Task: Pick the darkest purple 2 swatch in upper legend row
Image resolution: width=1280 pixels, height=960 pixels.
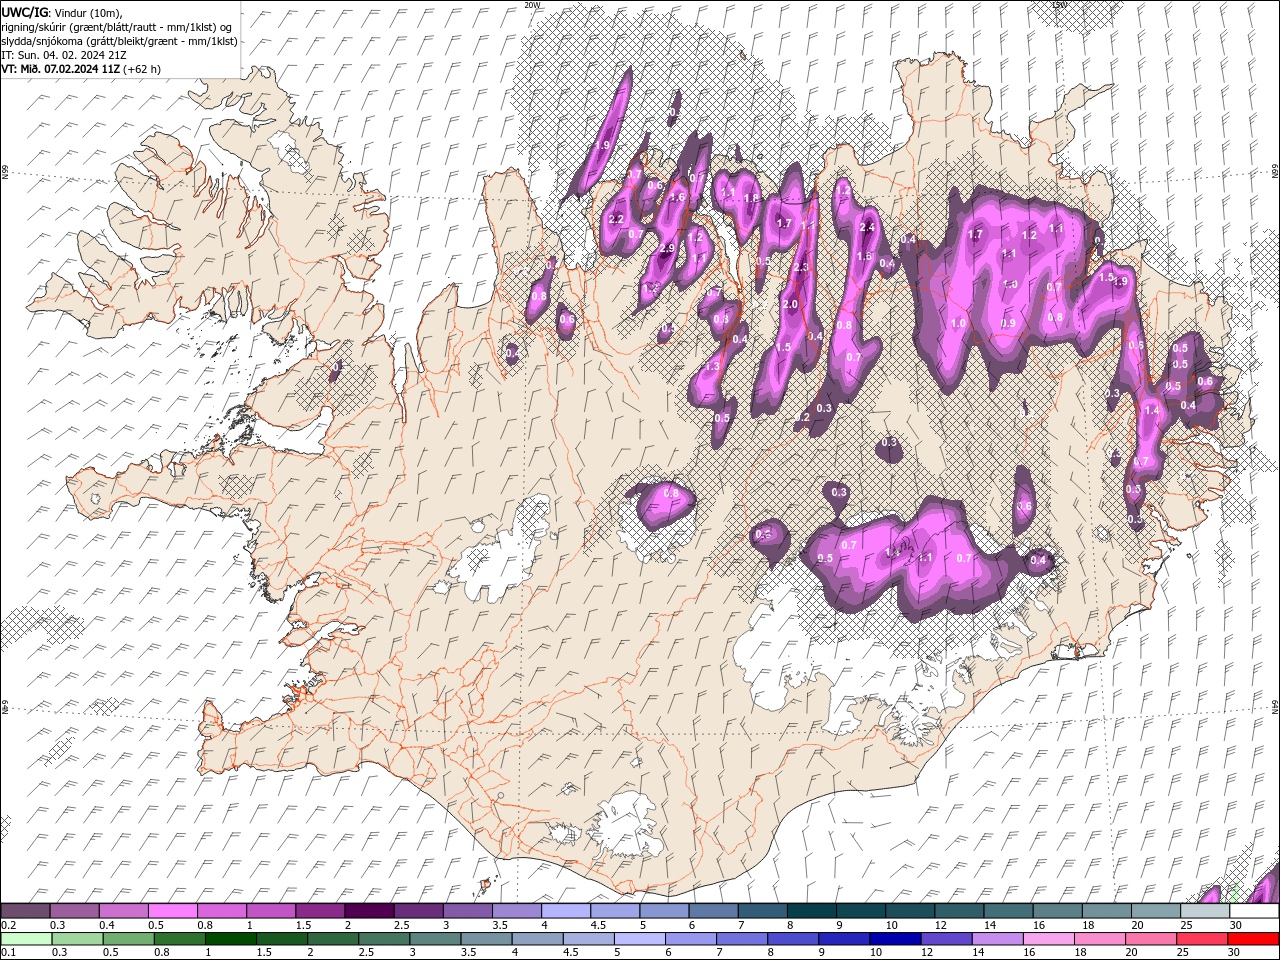Action: tap(368, 911)
